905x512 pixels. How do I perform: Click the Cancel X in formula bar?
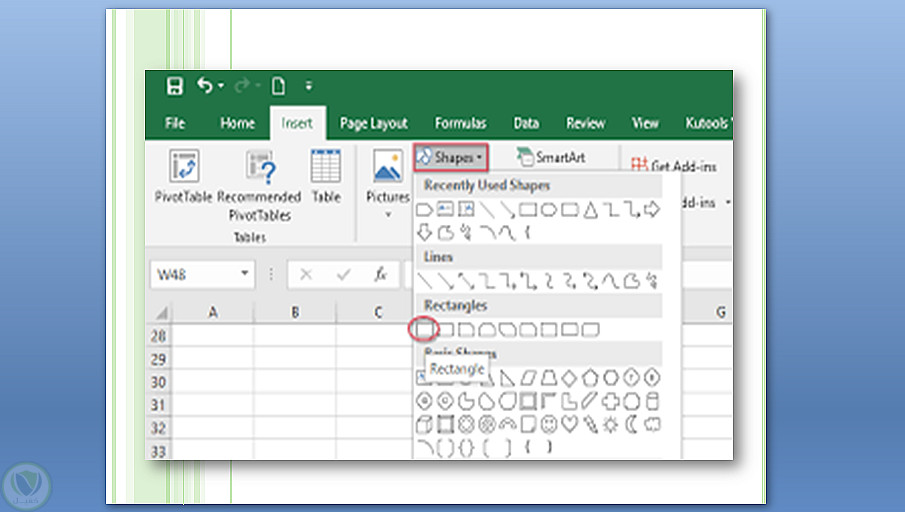[x=306, y=275]
